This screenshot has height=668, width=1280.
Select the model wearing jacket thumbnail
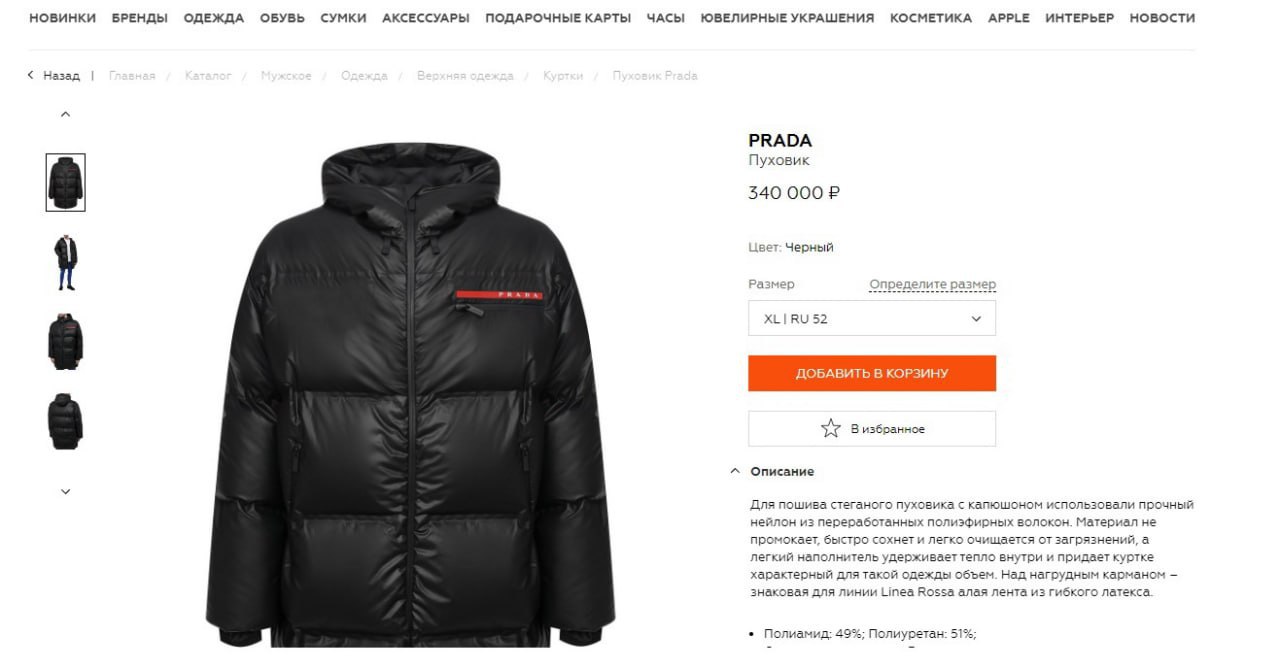(66, 262)
